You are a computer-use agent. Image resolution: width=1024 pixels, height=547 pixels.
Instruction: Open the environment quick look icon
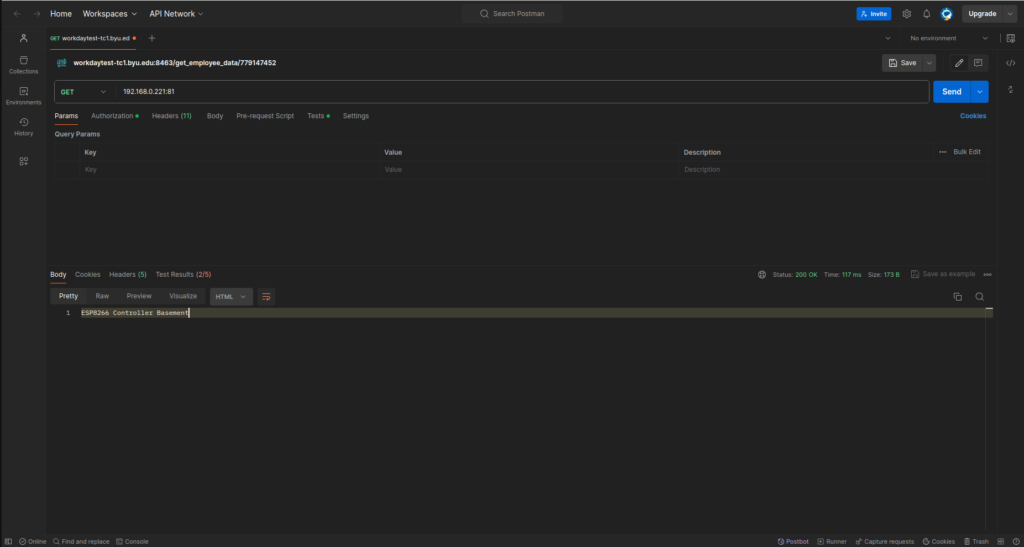(x=1011, y=39)
